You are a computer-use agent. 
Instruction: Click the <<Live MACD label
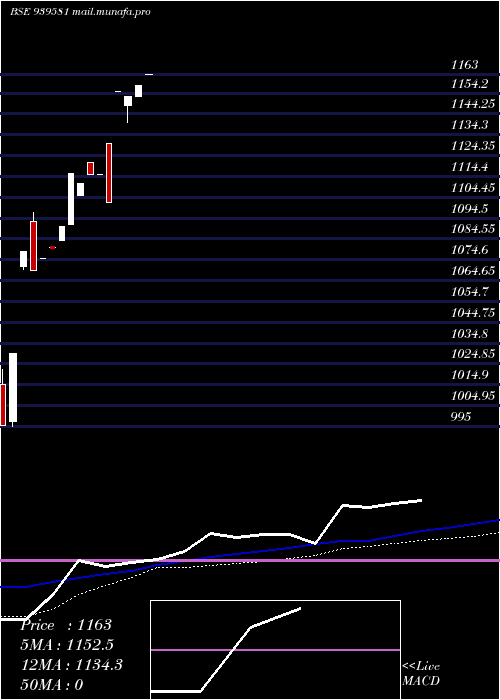pos(421,674)
